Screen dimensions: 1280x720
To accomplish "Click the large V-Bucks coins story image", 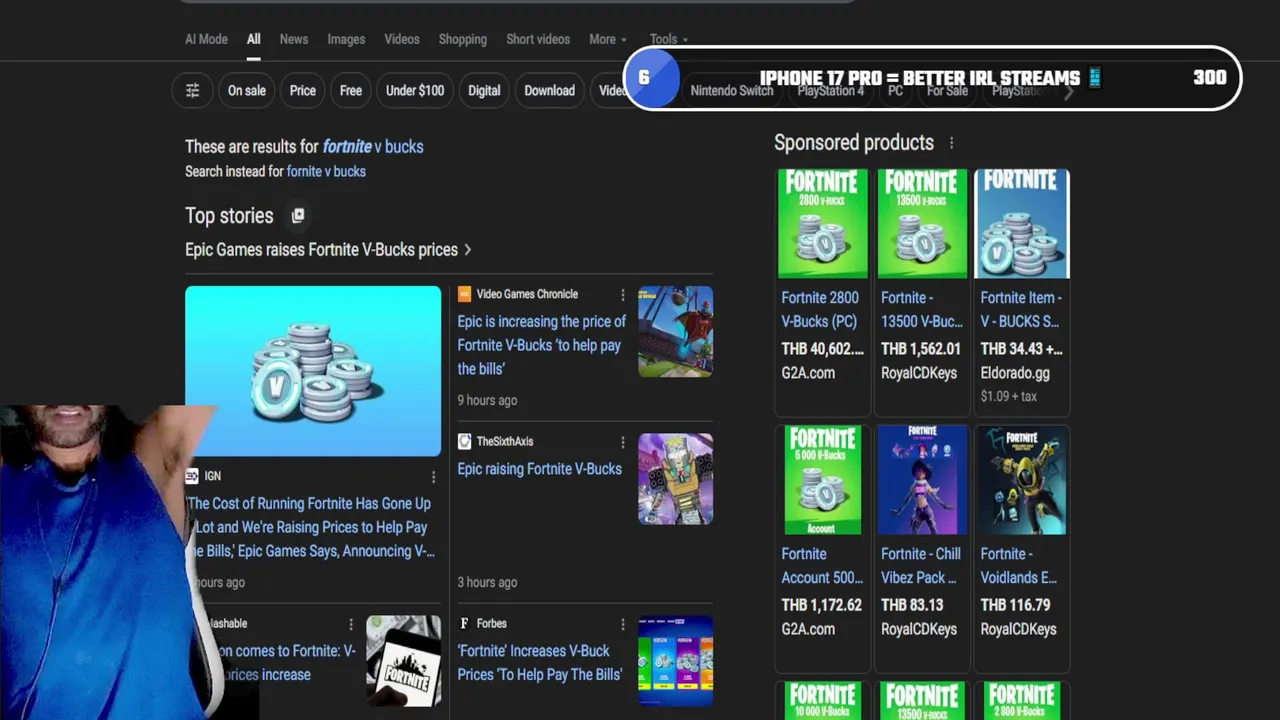I will (313, 371).
